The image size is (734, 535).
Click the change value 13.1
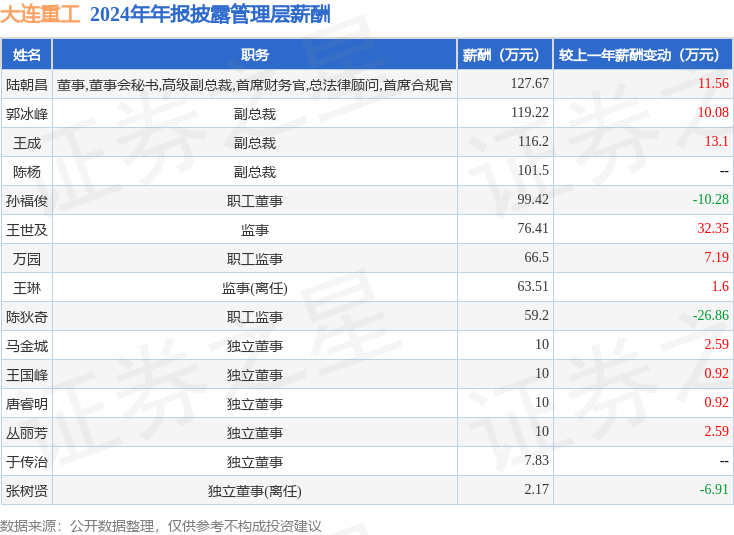[717, 141]
